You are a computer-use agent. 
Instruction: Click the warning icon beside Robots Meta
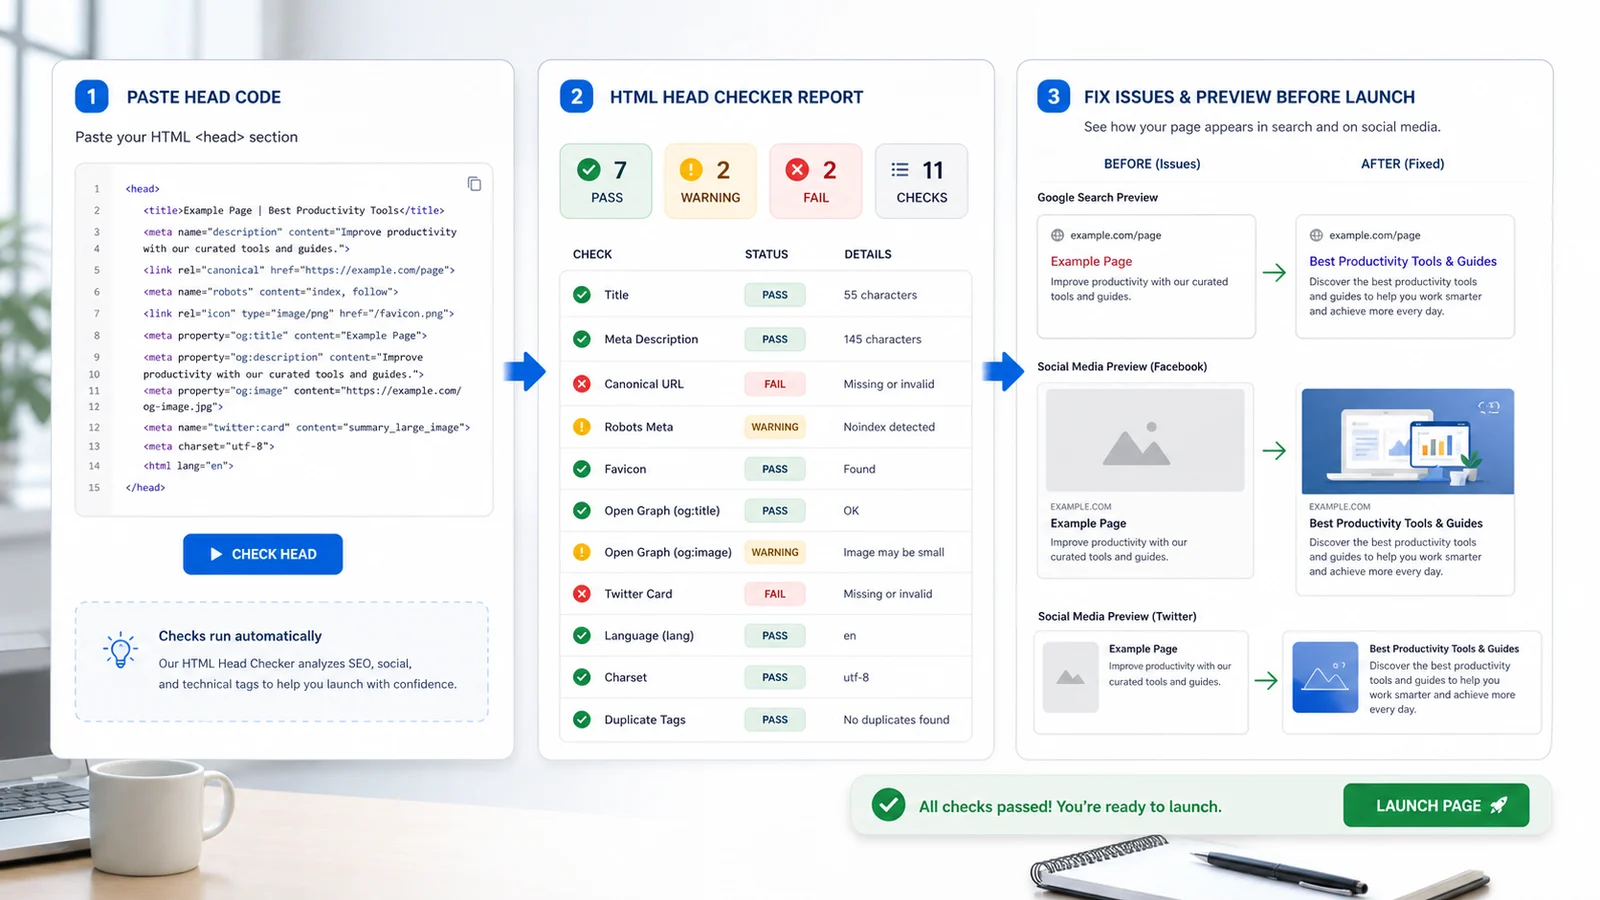(x=582, y=427)
